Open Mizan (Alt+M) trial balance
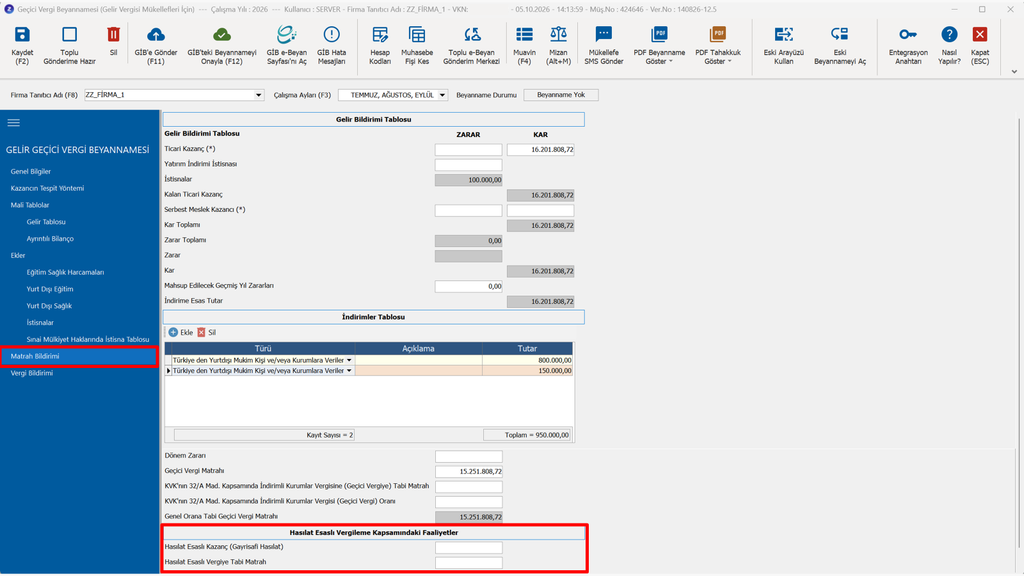 [x=558, y=45]
